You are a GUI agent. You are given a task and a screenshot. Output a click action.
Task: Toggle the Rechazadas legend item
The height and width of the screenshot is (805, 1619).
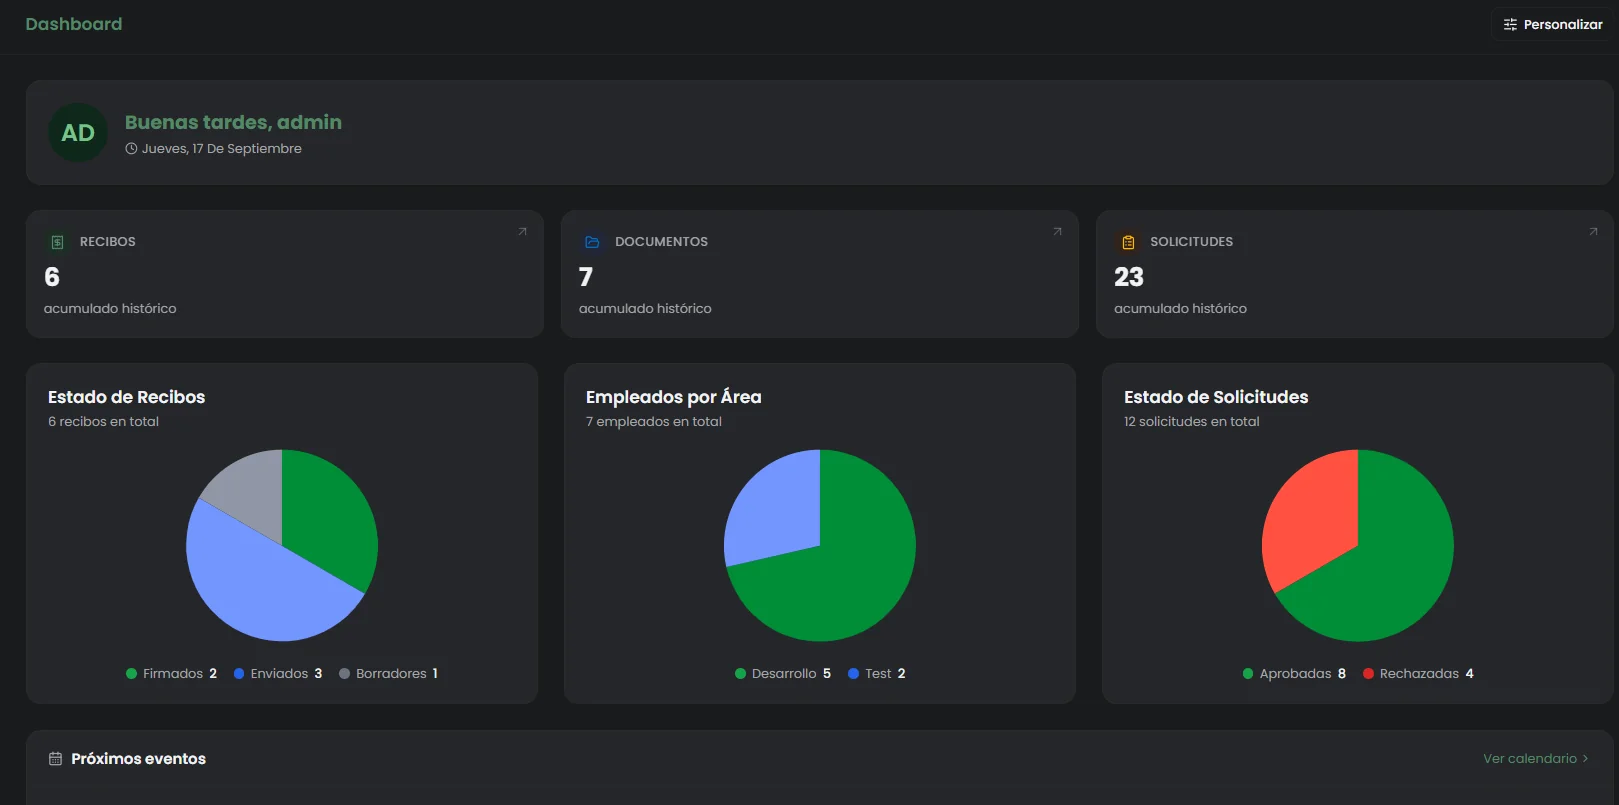coord(1418,674)
